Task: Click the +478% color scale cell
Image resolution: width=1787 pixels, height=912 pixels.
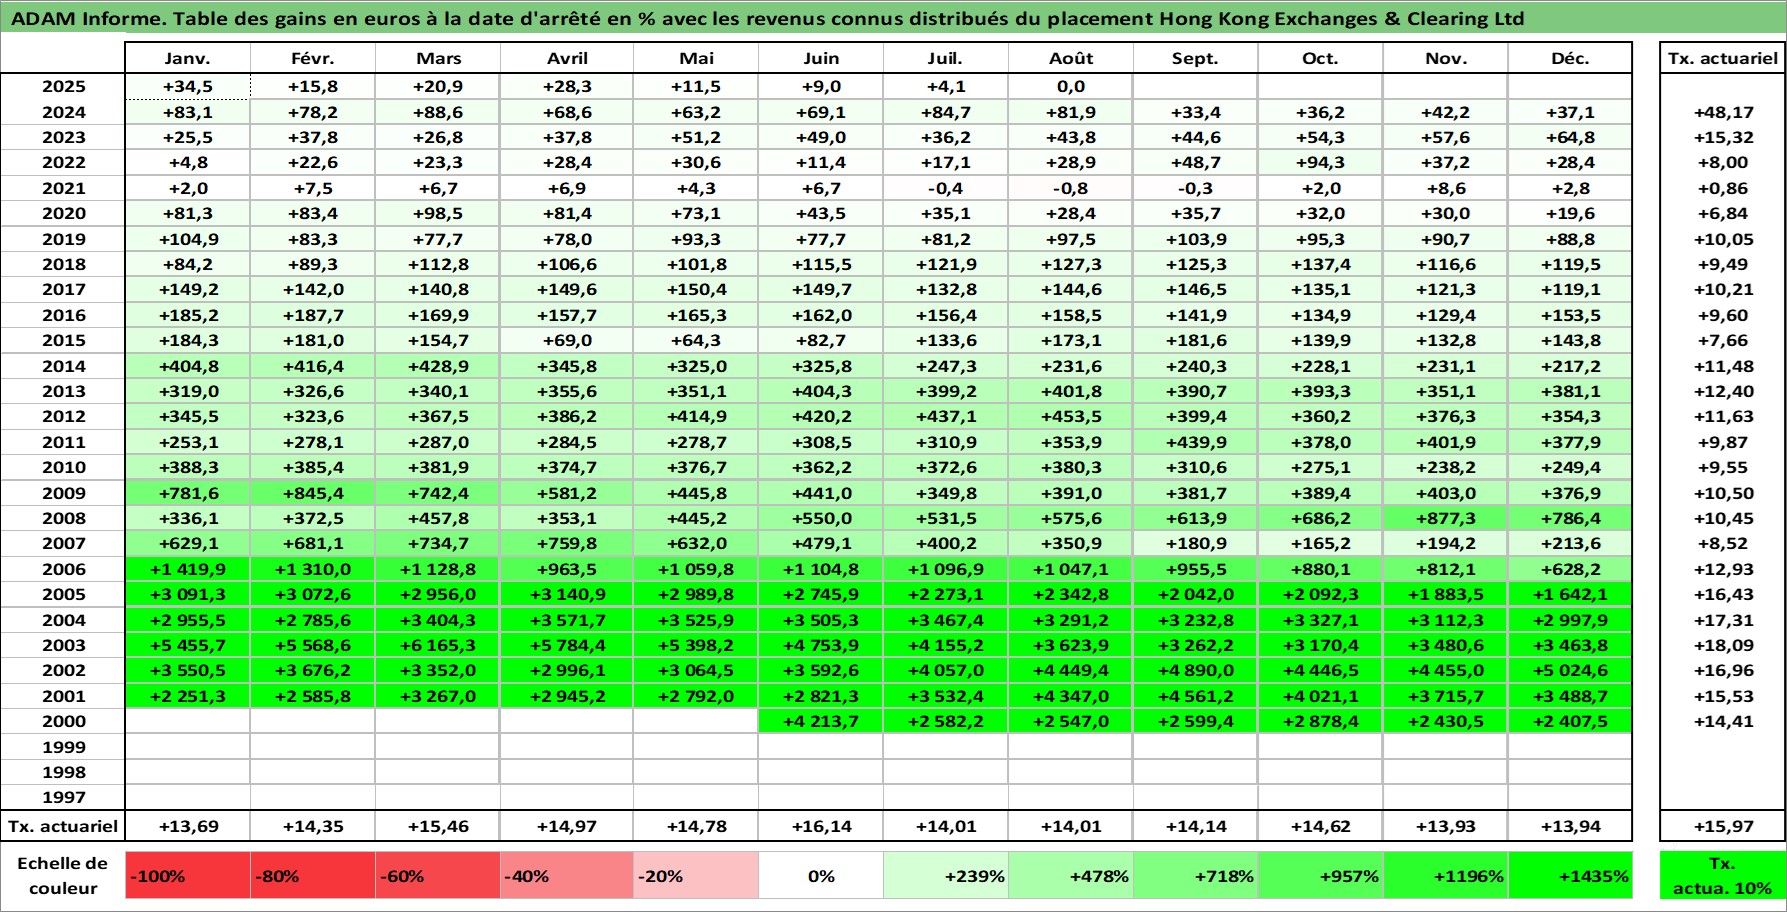Action: point(1071,876)
